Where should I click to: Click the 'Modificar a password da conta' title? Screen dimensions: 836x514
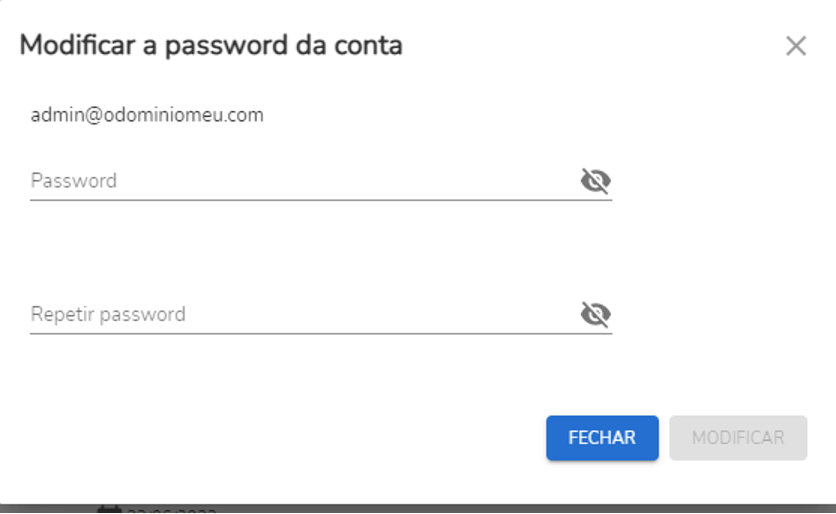click(211, 45)
